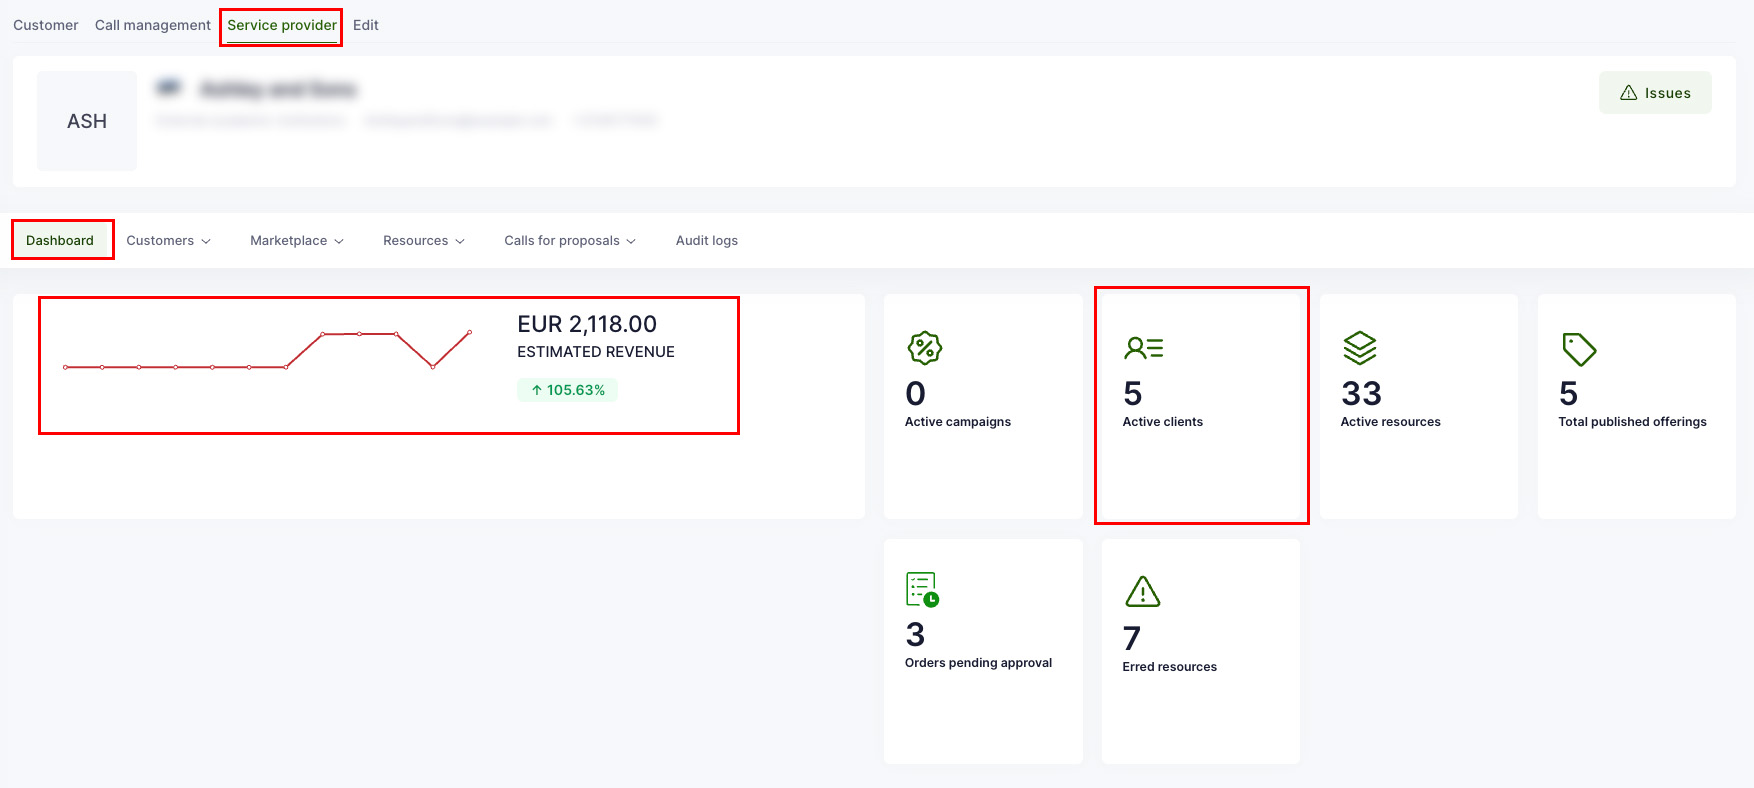Open the Audit logs tab

(x=706, y=241)
